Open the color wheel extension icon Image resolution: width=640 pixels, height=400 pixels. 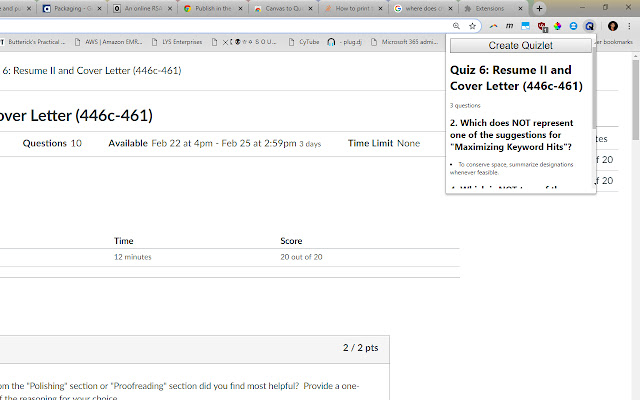(557, 26)
